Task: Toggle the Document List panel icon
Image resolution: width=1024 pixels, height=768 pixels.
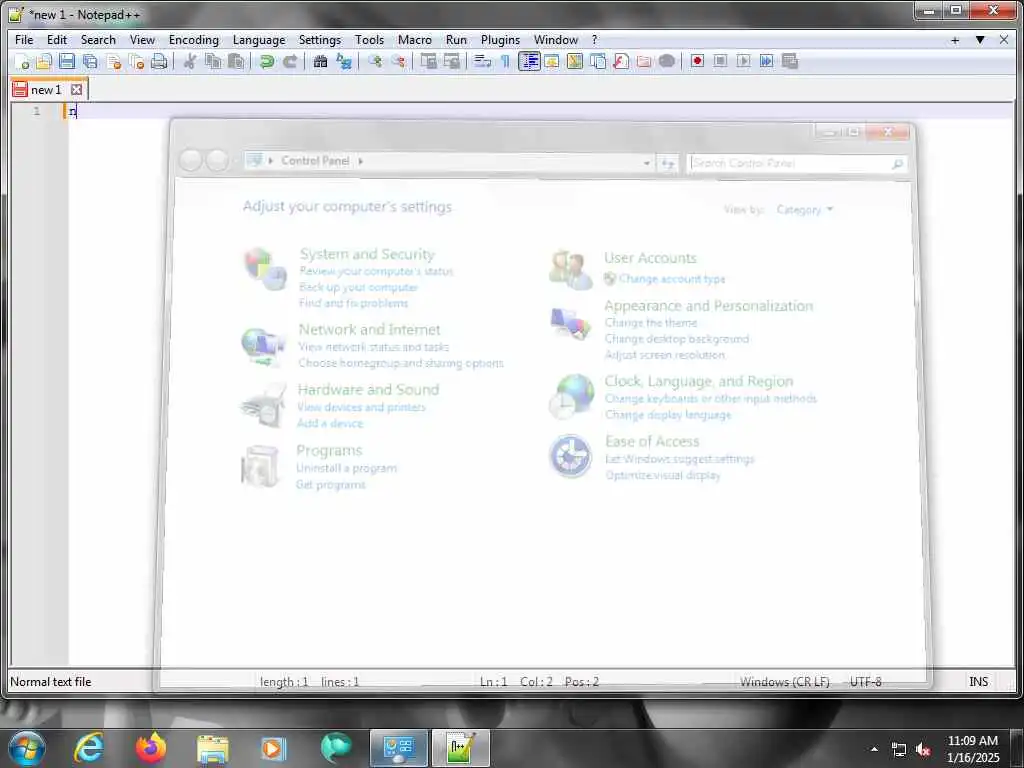Action: [598, 61]
